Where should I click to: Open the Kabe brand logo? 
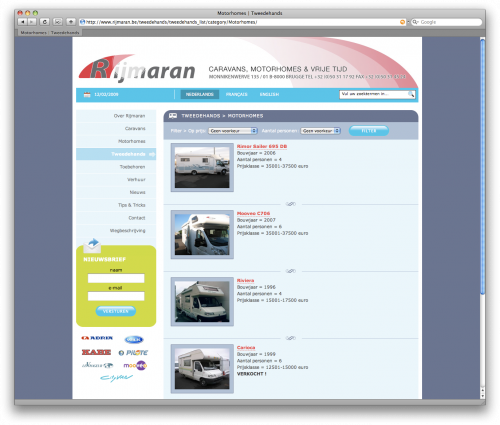pyautogui.click(x=96, y=352)
